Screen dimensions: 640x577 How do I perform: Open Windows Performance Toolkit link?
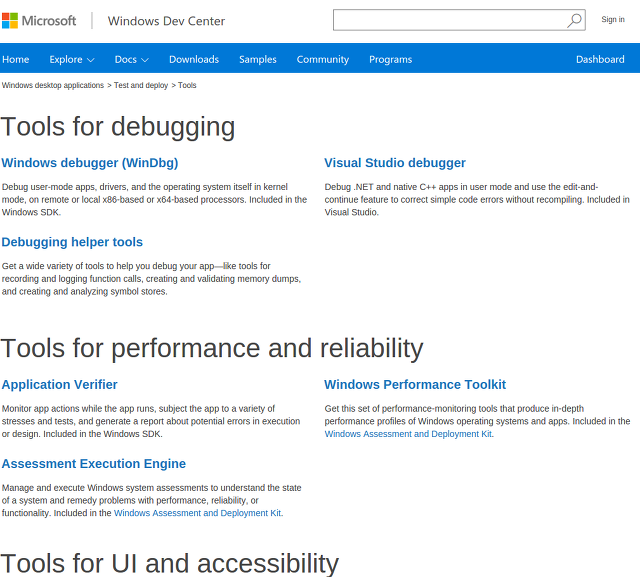tap(415, 384)
